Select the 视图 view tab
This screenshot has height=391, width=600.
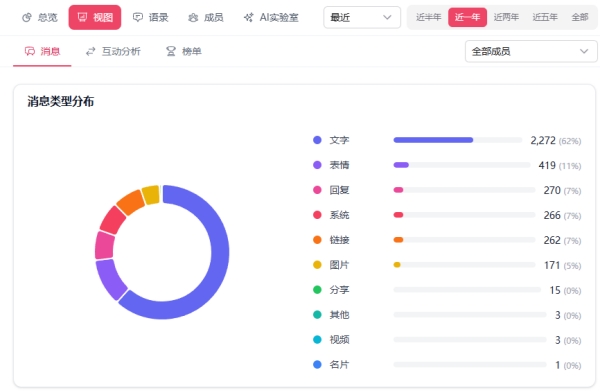coord(95,17)
